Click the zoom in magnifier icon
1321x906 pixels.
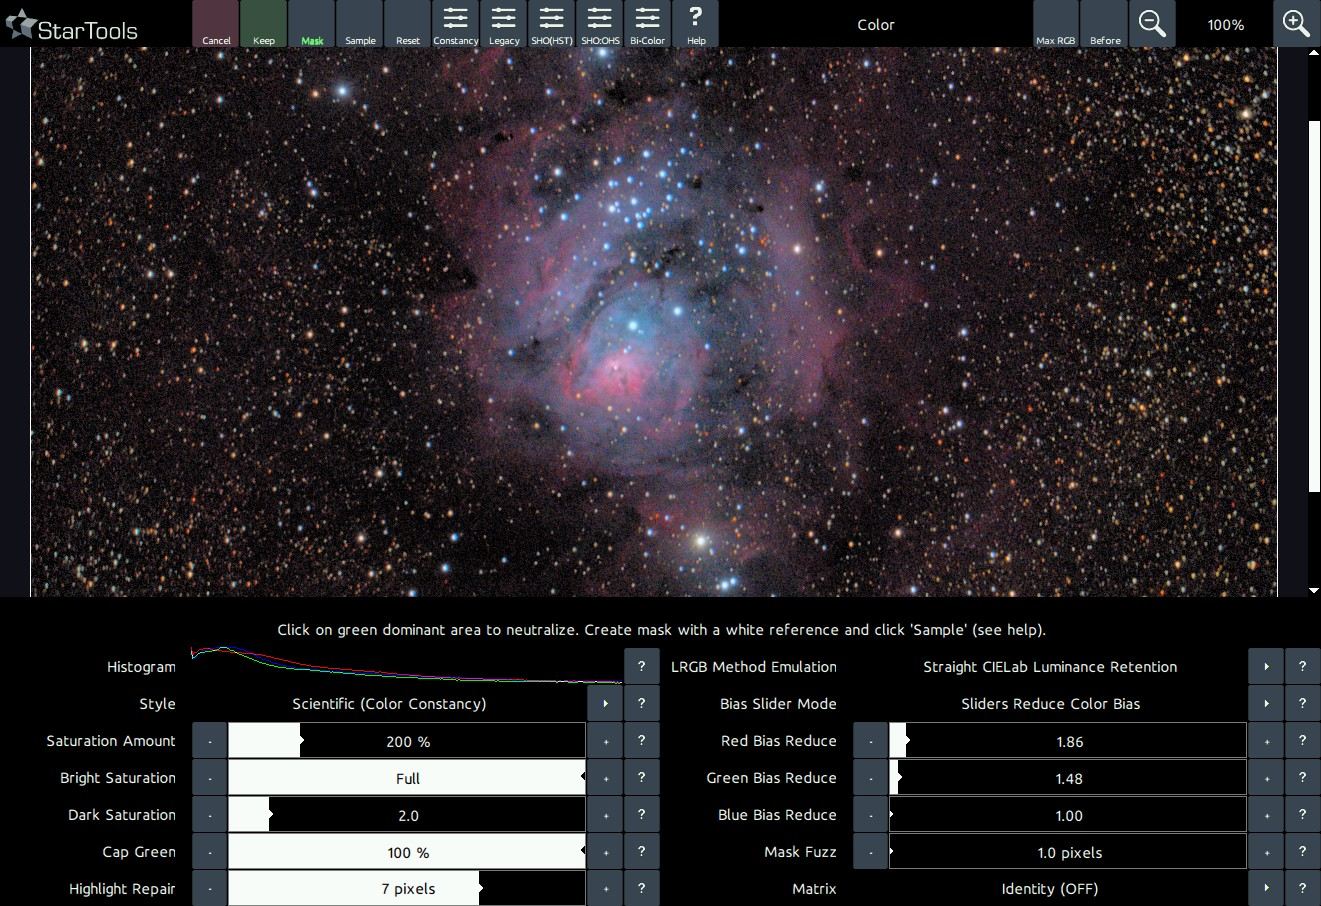pos(1296,24)
